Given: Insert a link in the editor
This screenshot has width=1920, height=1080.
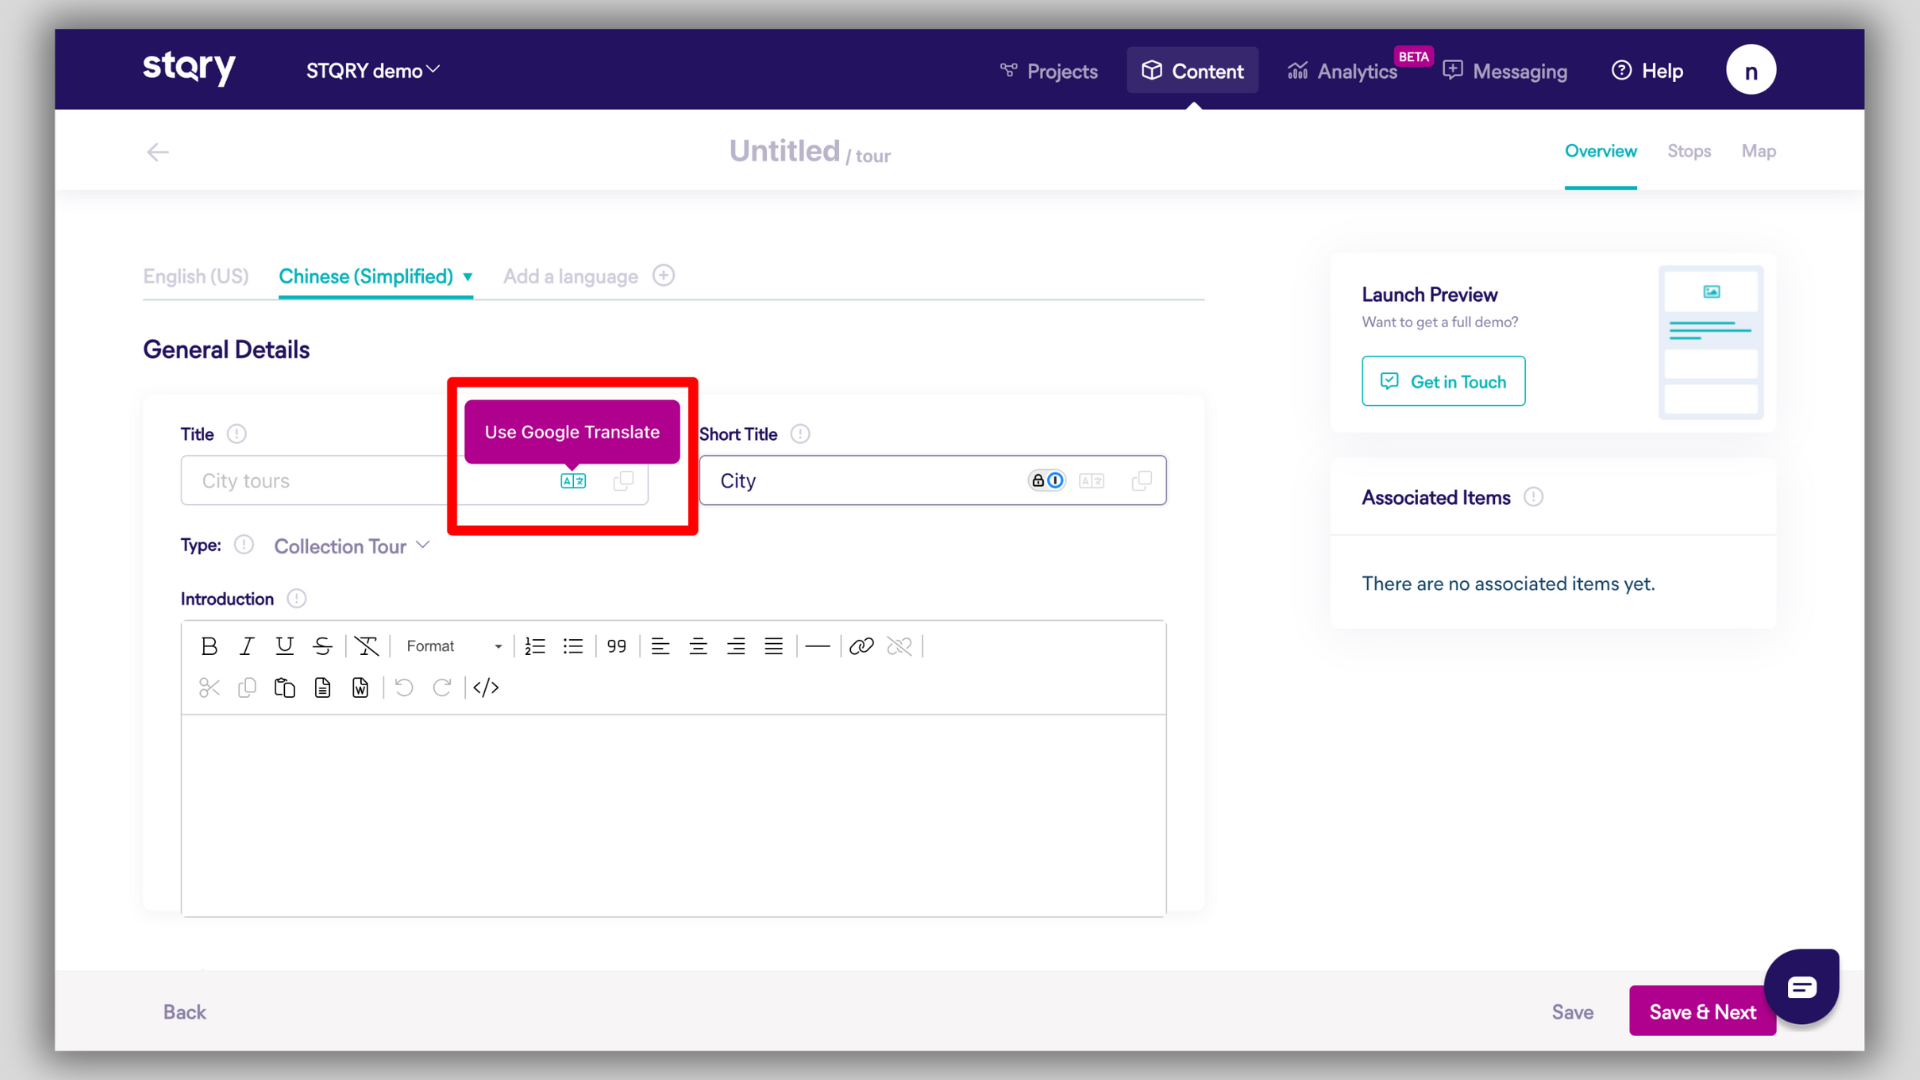Looking at the screenshot, I should (861, 646).
